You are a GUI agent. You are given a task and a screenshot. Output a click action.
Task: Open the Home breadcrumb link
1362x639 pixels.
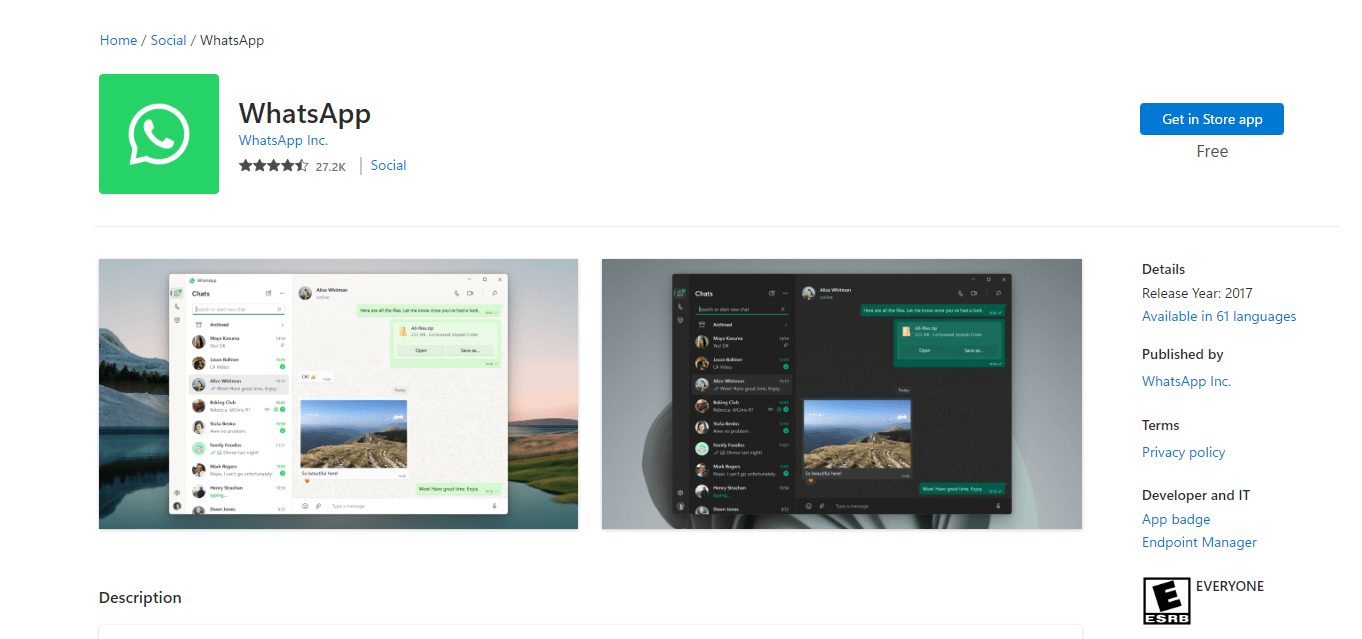117,40
